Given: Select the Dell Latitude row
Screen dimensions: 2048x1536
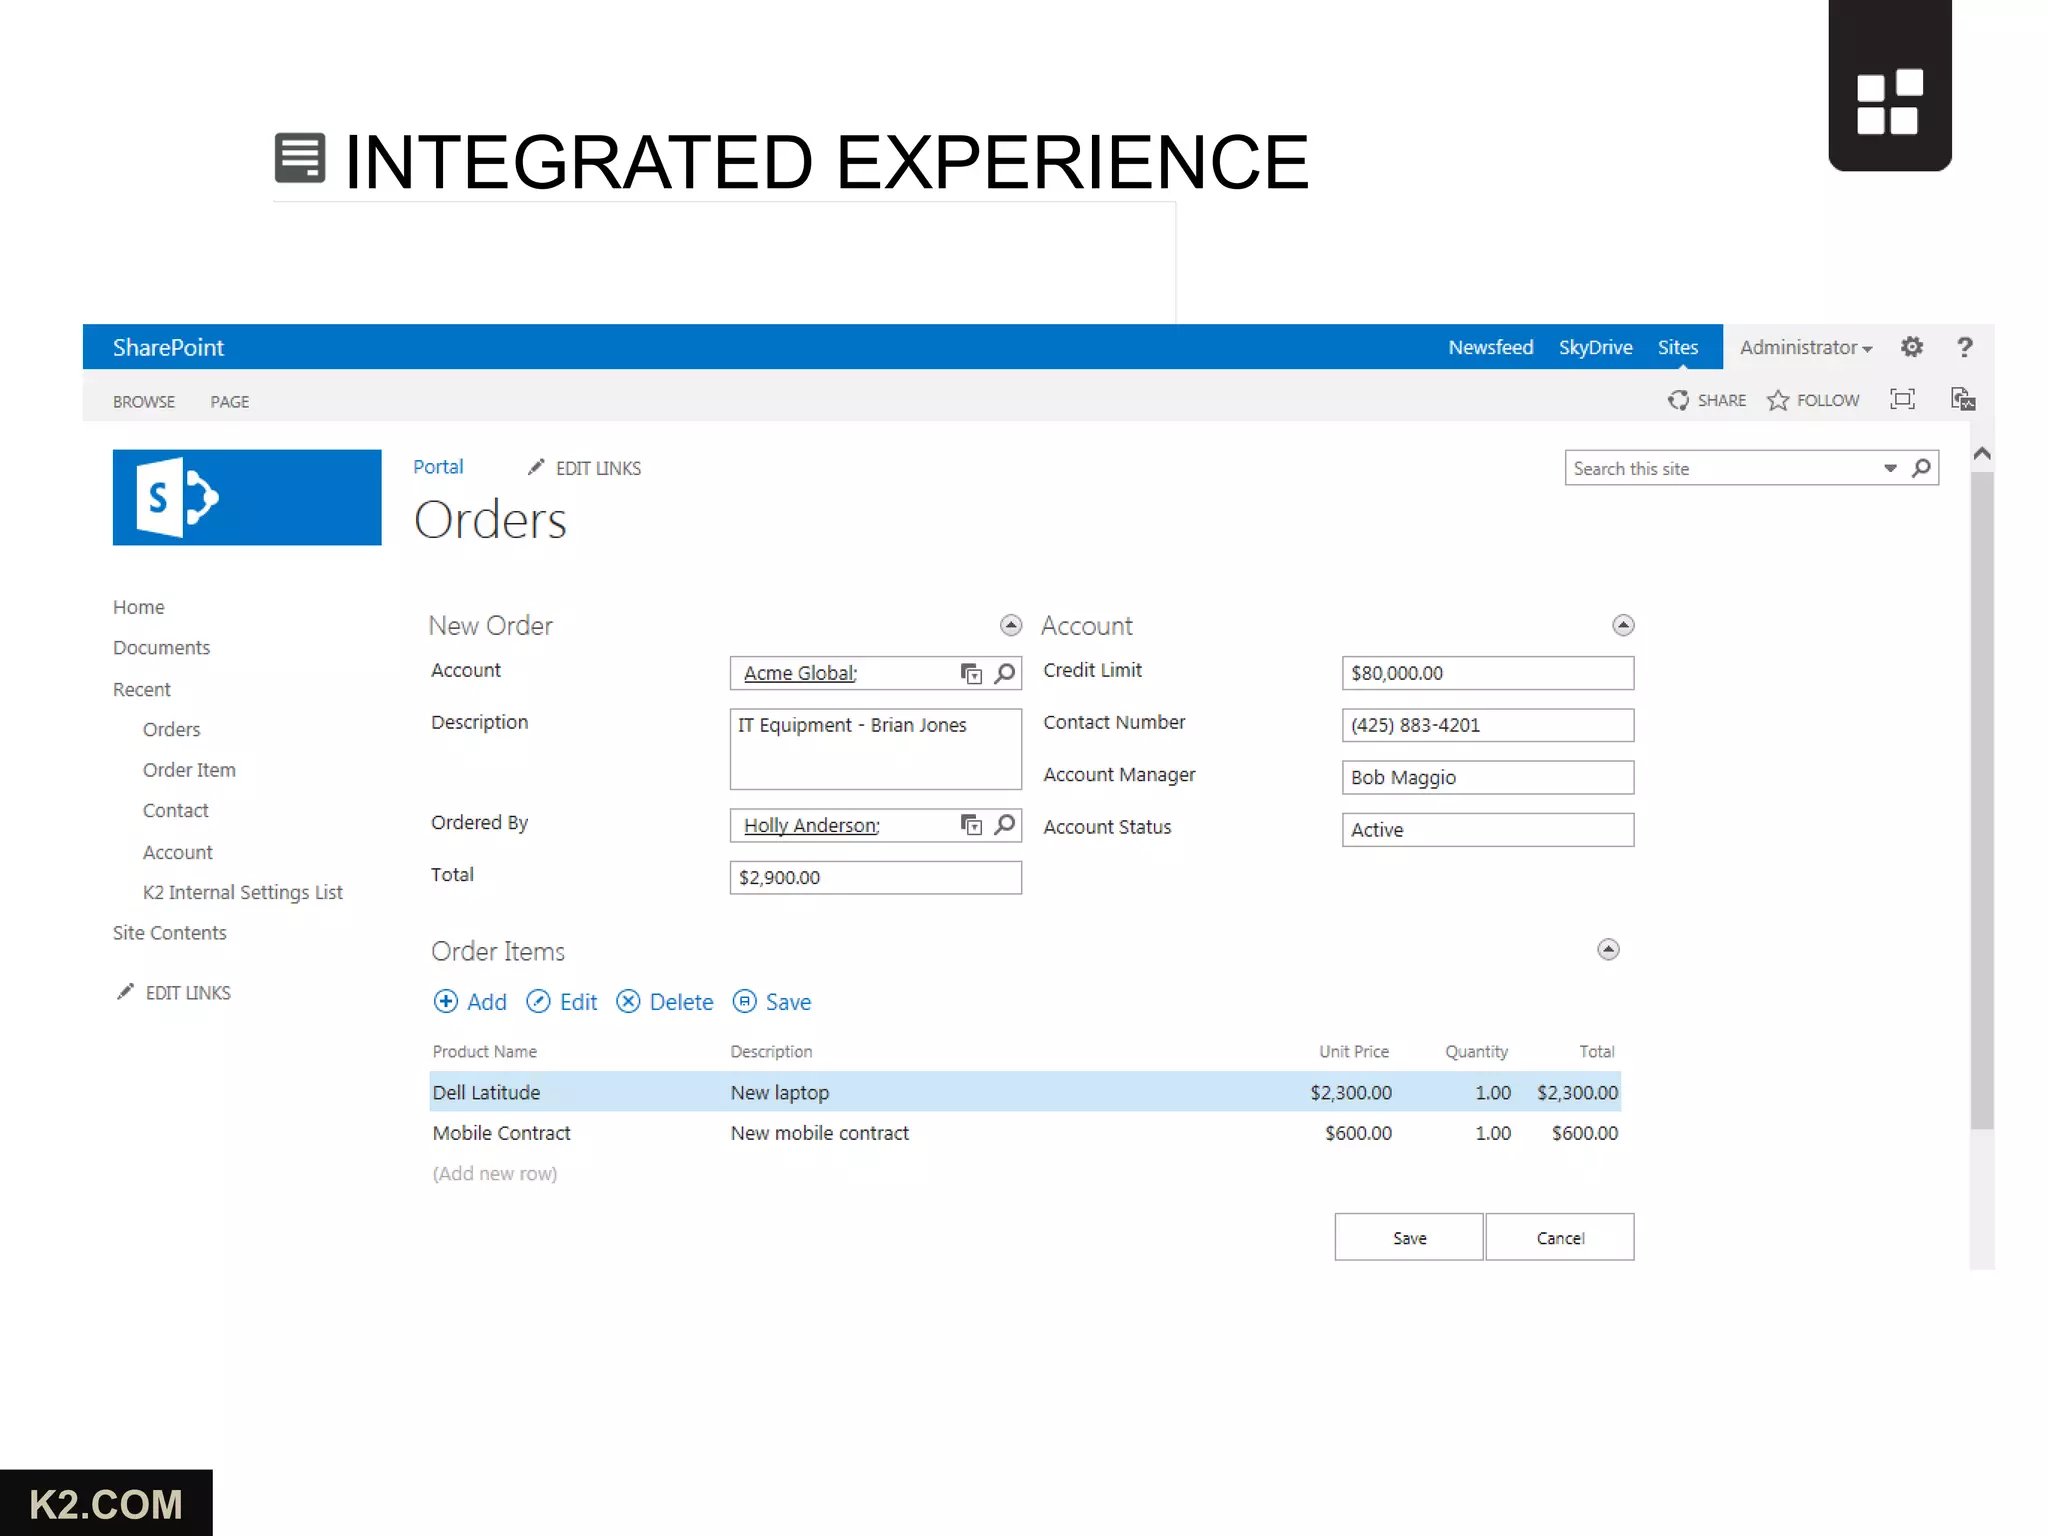Looking at the screenshot, I should [x=1025, y=1092].
